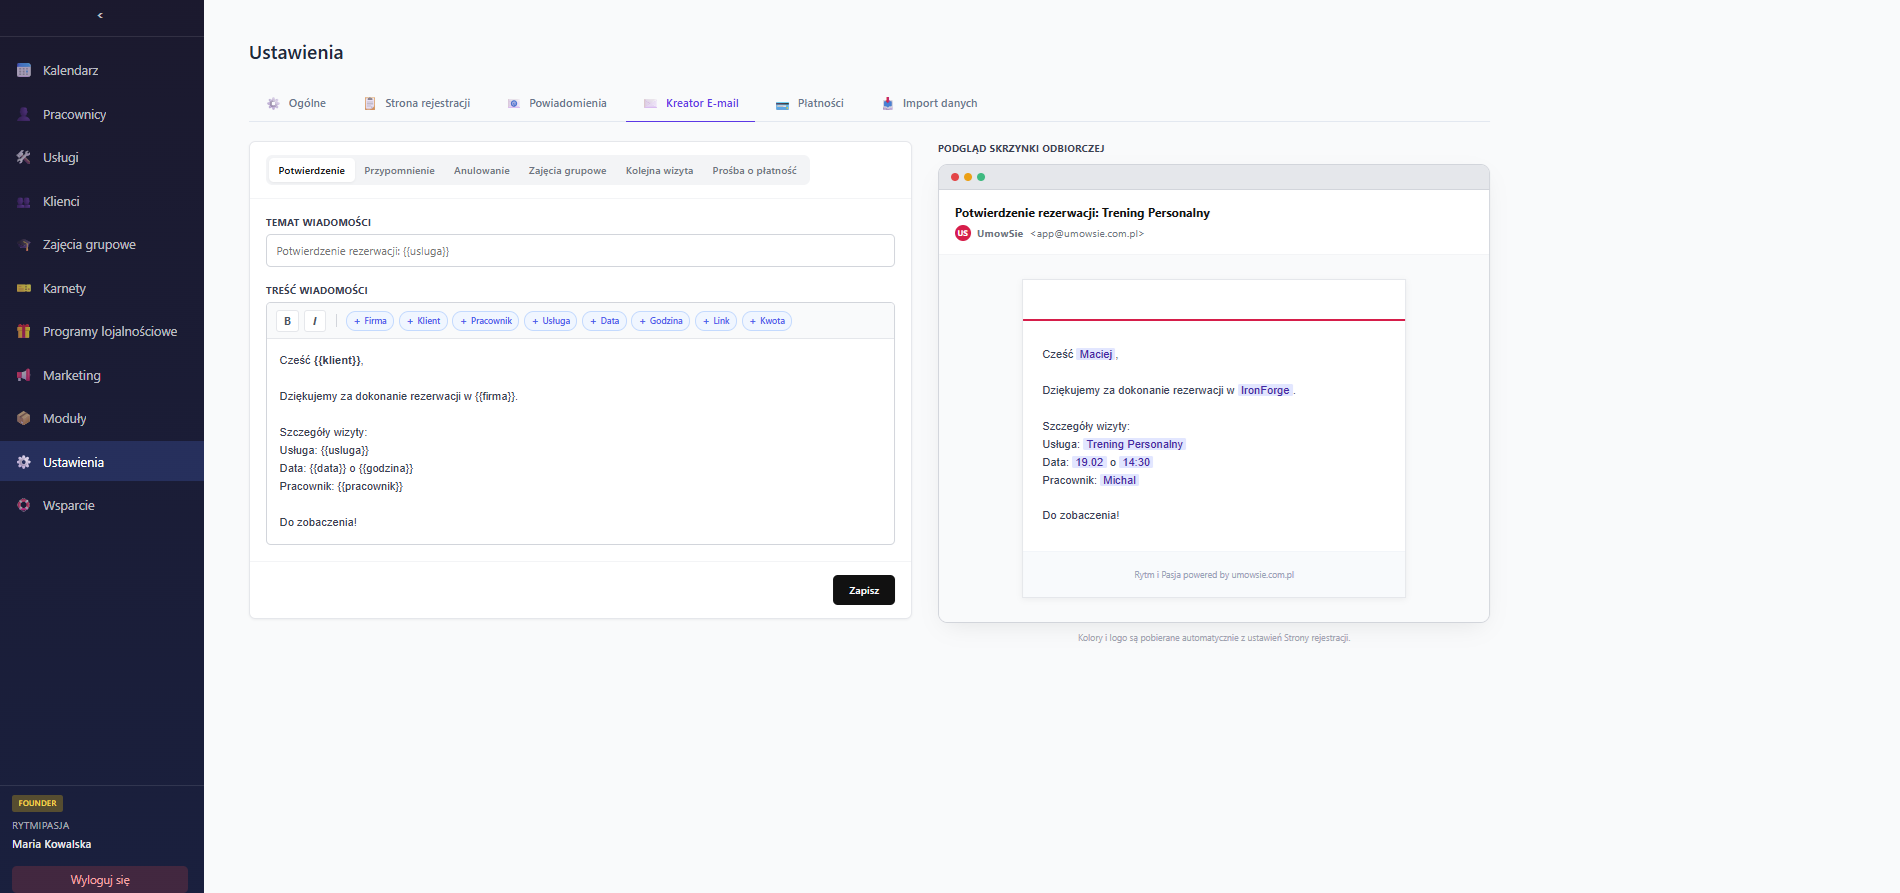Image resolution: width=1900 pixels, height=893 pixels.
Task: Click the Płatności card icon
Action: [x=782, y=103]
